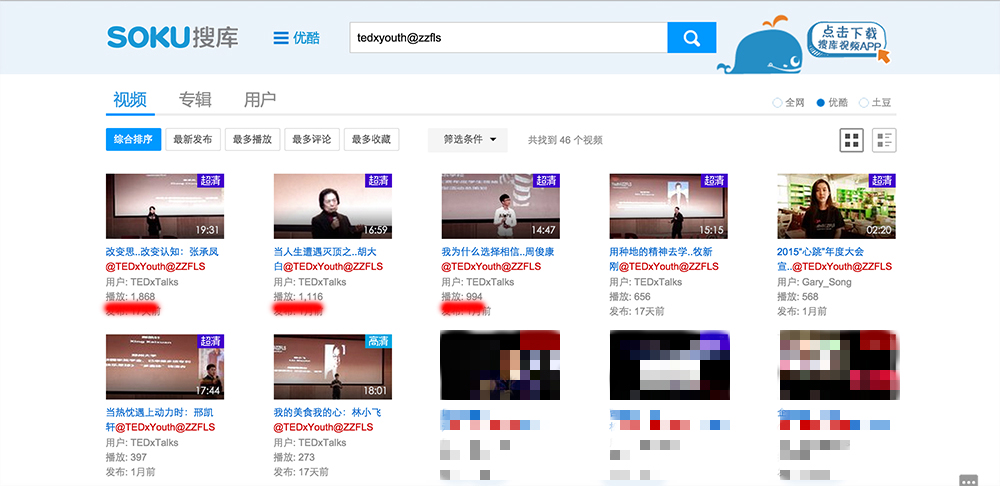The height and width of the screenshot is (486, 1000).
Task: Open video thumbnail with duration 15:15
Action: [x=668, y=206]
